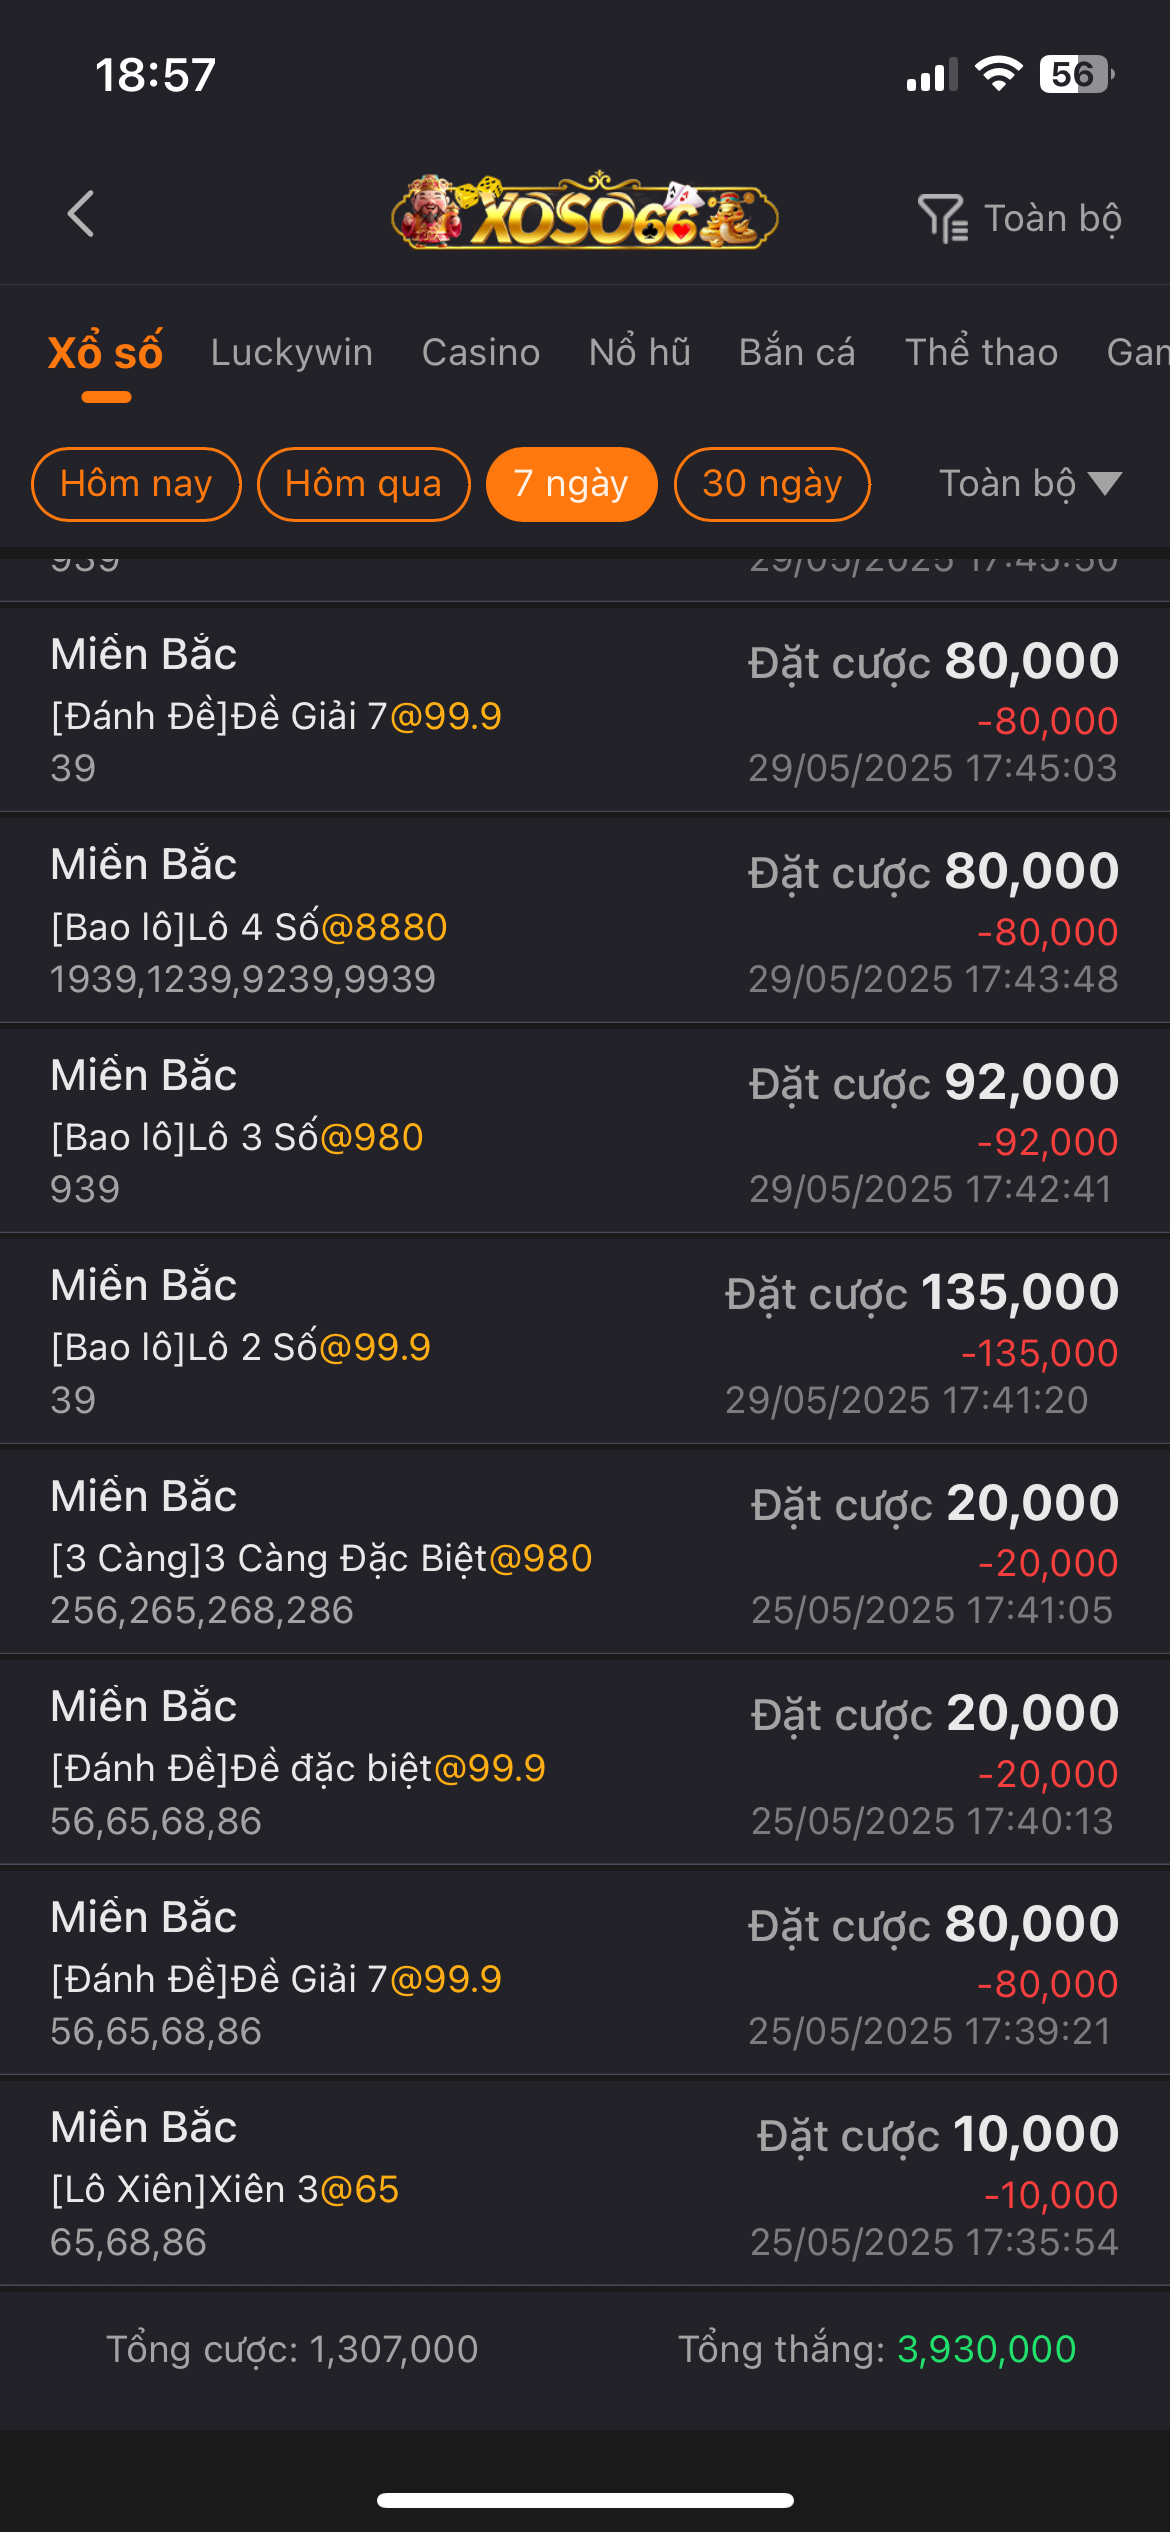This screenshot has width=1170, height=2532.
Task: Select the Hôm qua filter
Action: click(x=363, y=484)
